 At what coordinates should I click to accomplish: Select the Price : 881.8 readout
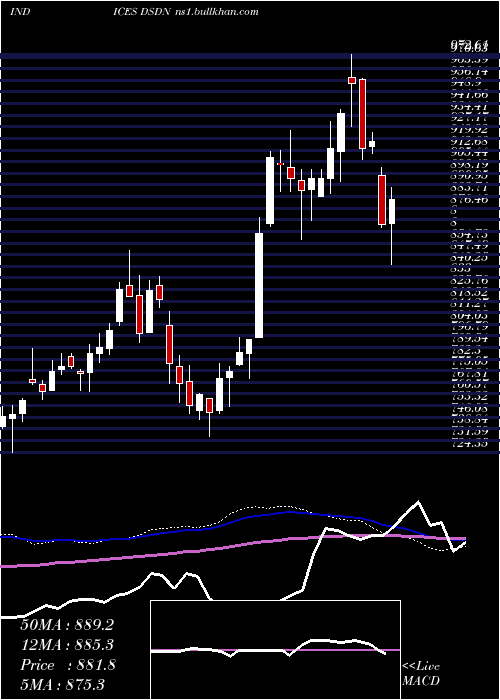pos(68,665)
